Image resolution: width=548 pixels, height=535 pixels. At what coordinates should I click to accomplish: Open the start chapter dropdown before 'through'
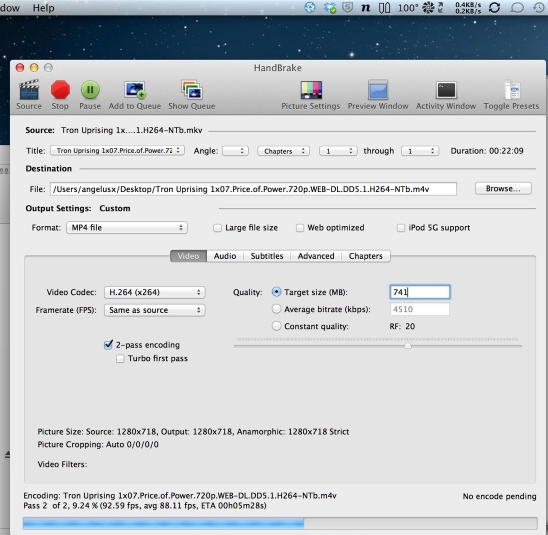coord(338,151)
